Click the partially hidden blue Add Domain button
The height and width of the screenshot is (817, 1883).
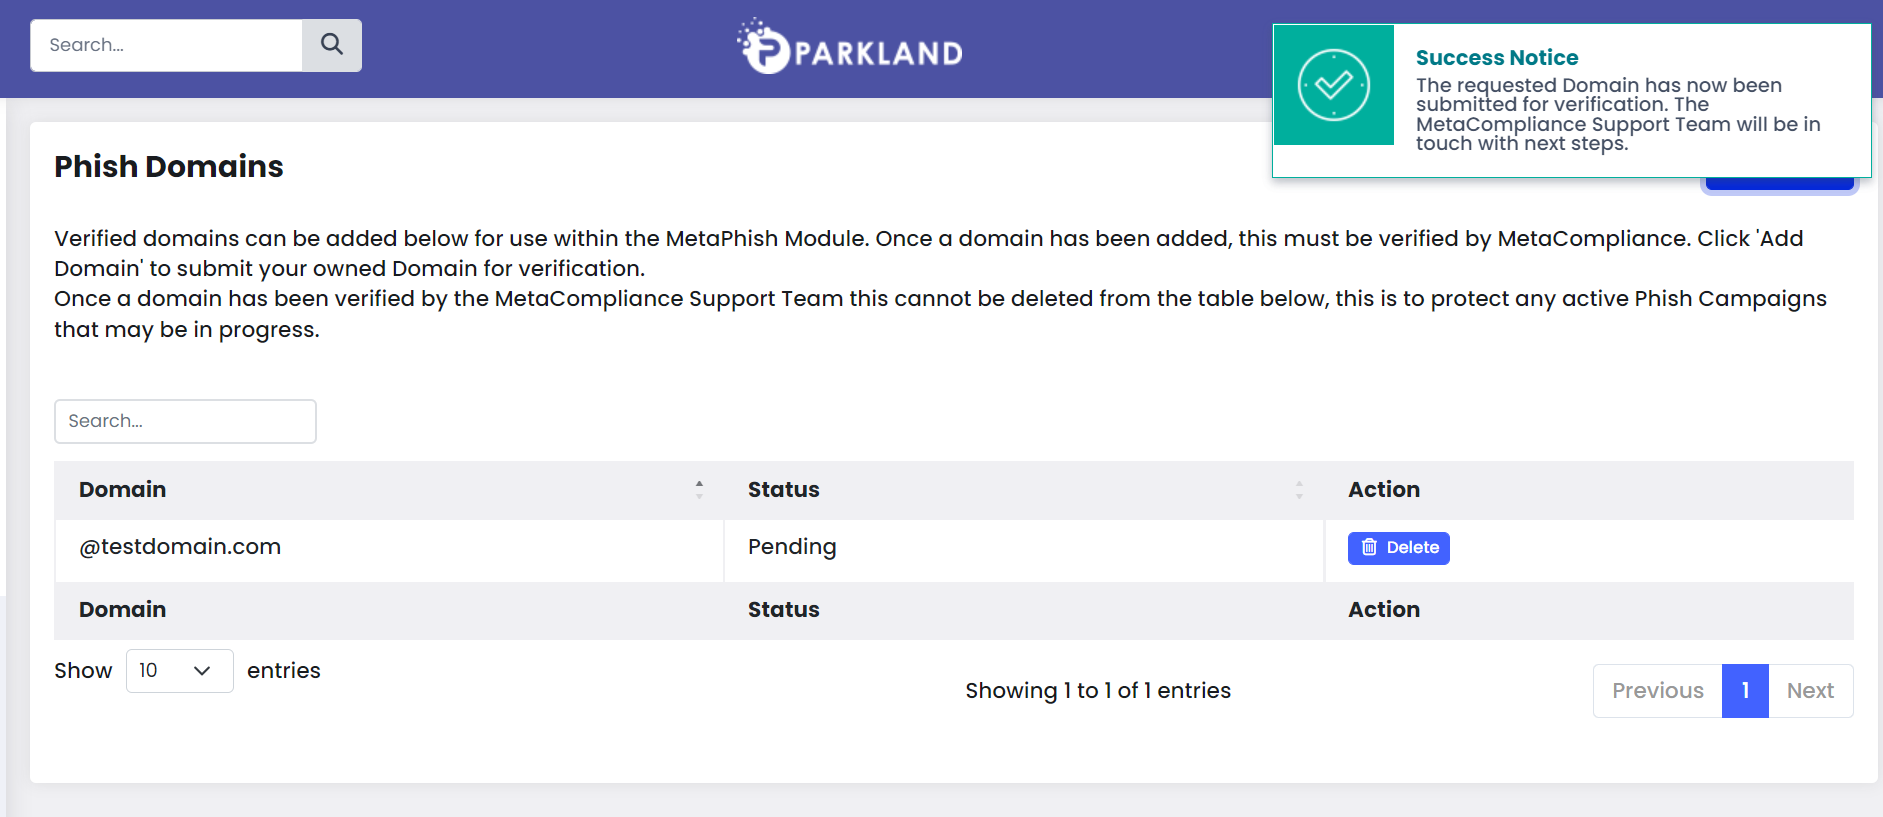coord(1779,184)
